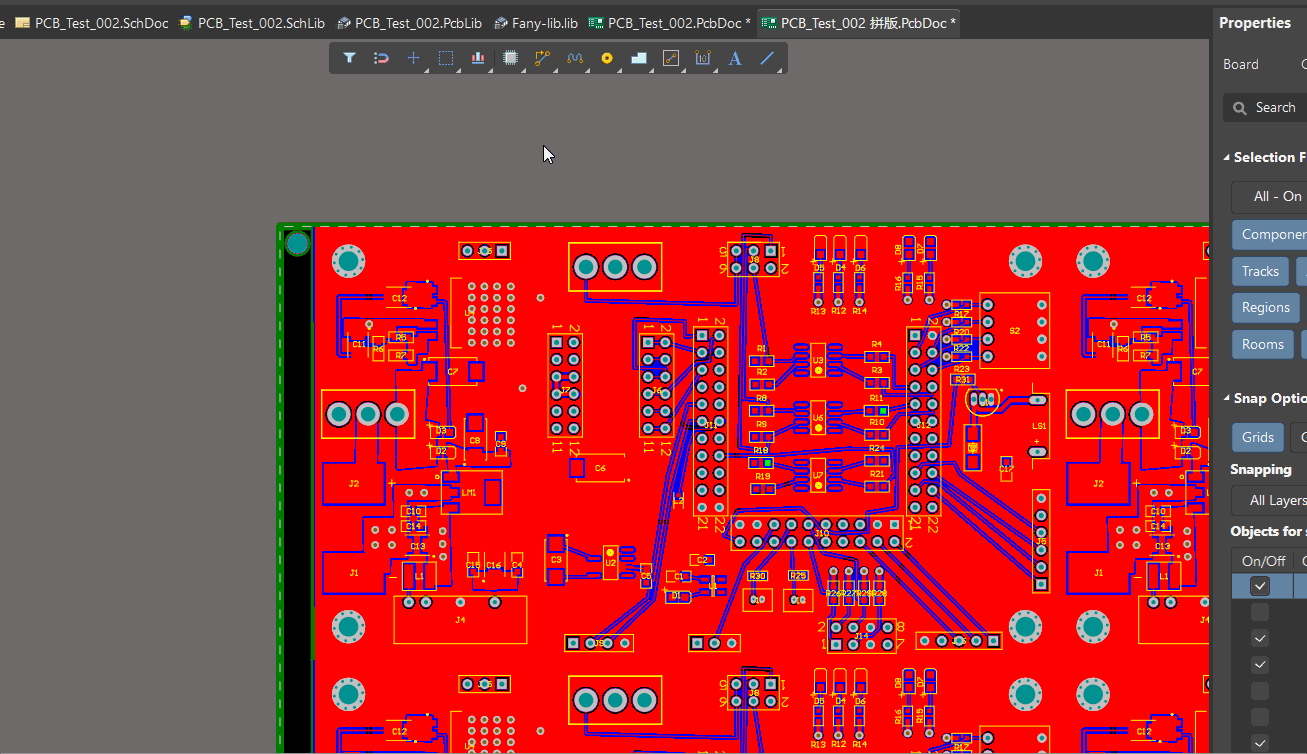Image resolution: width=1307 pixels, height=754 pixels.
Task: Choose the place component chip tool
Action: 510,58
